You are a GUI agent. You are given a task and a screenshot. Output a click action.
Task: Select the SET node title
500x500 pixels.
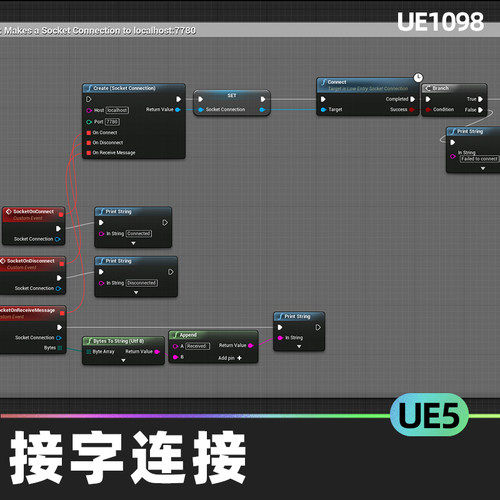pyautogui.click(x=232, y=96)
